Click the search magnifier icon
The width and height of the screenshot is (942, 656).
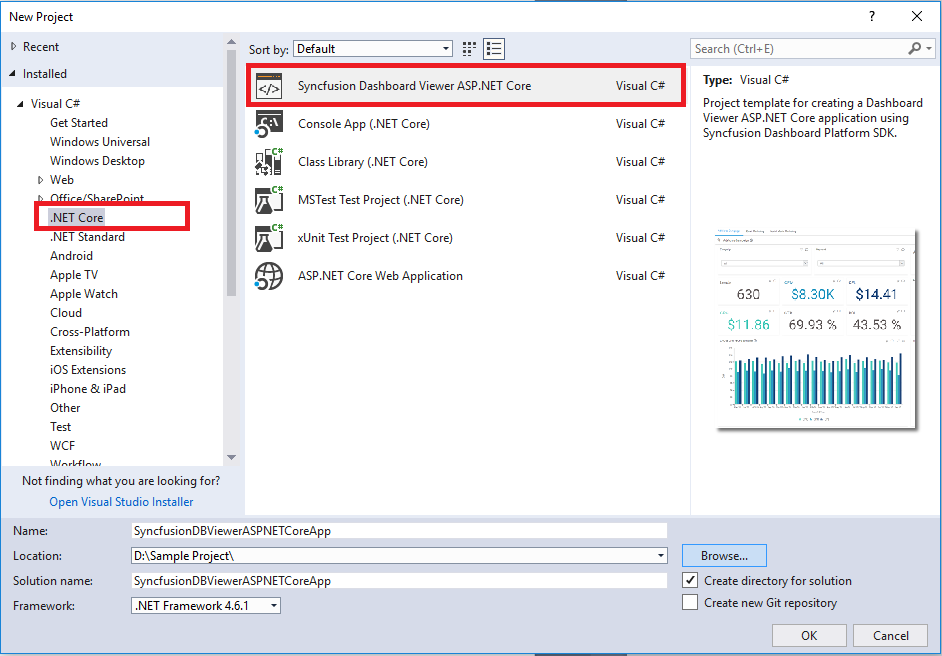click(915, 48)
